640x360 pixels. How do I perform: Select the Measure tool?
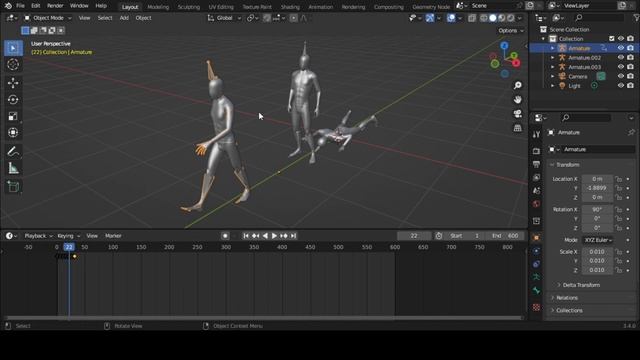point(13,168)
